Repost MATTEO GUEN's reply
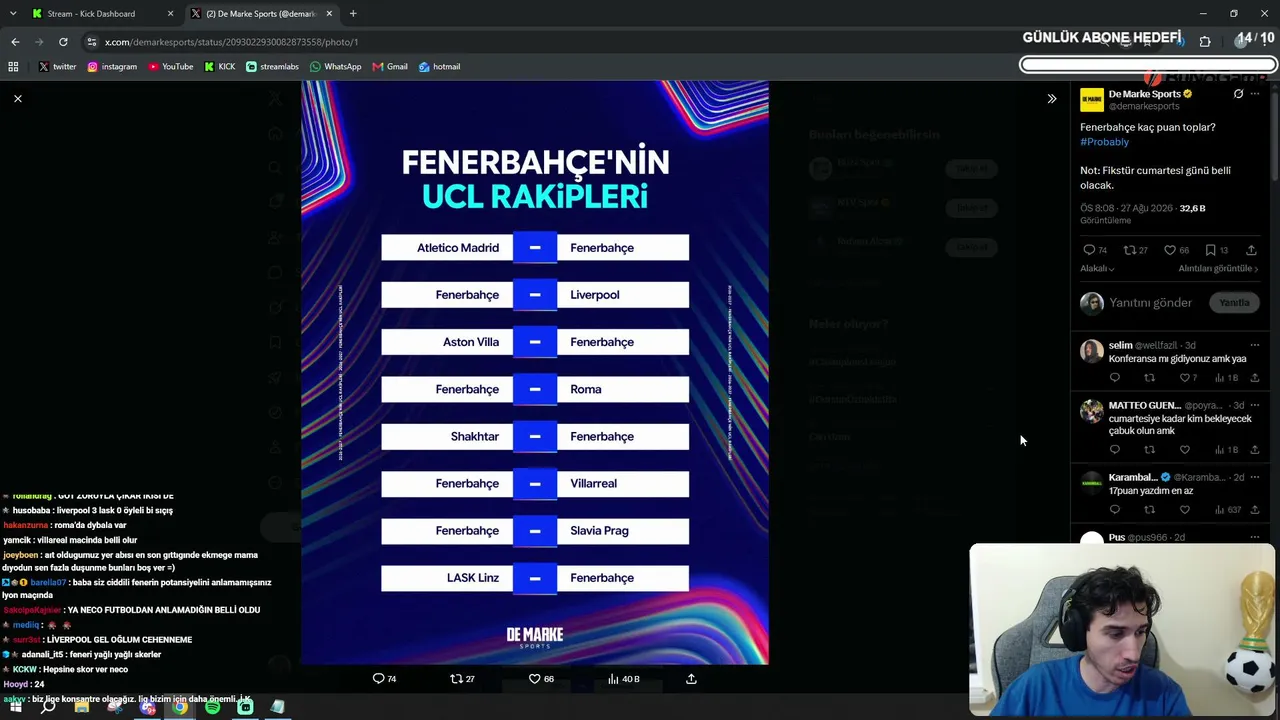This screenshot has width=1280, height=720. tap(1150, 450)
